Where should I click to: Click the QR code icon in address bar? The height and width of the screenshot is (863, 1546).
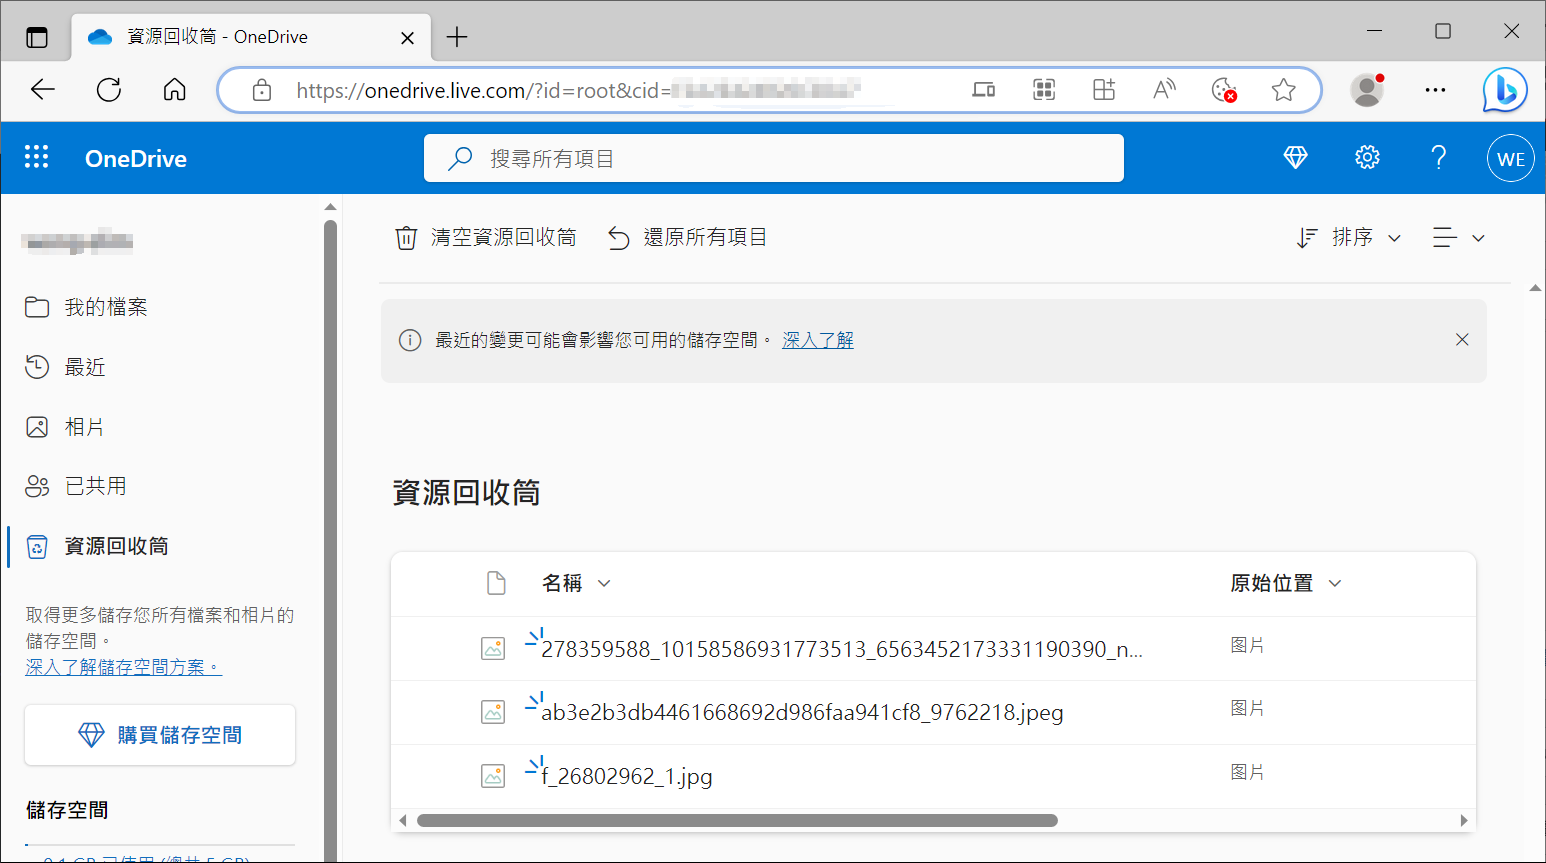[x=1044, y=90]
